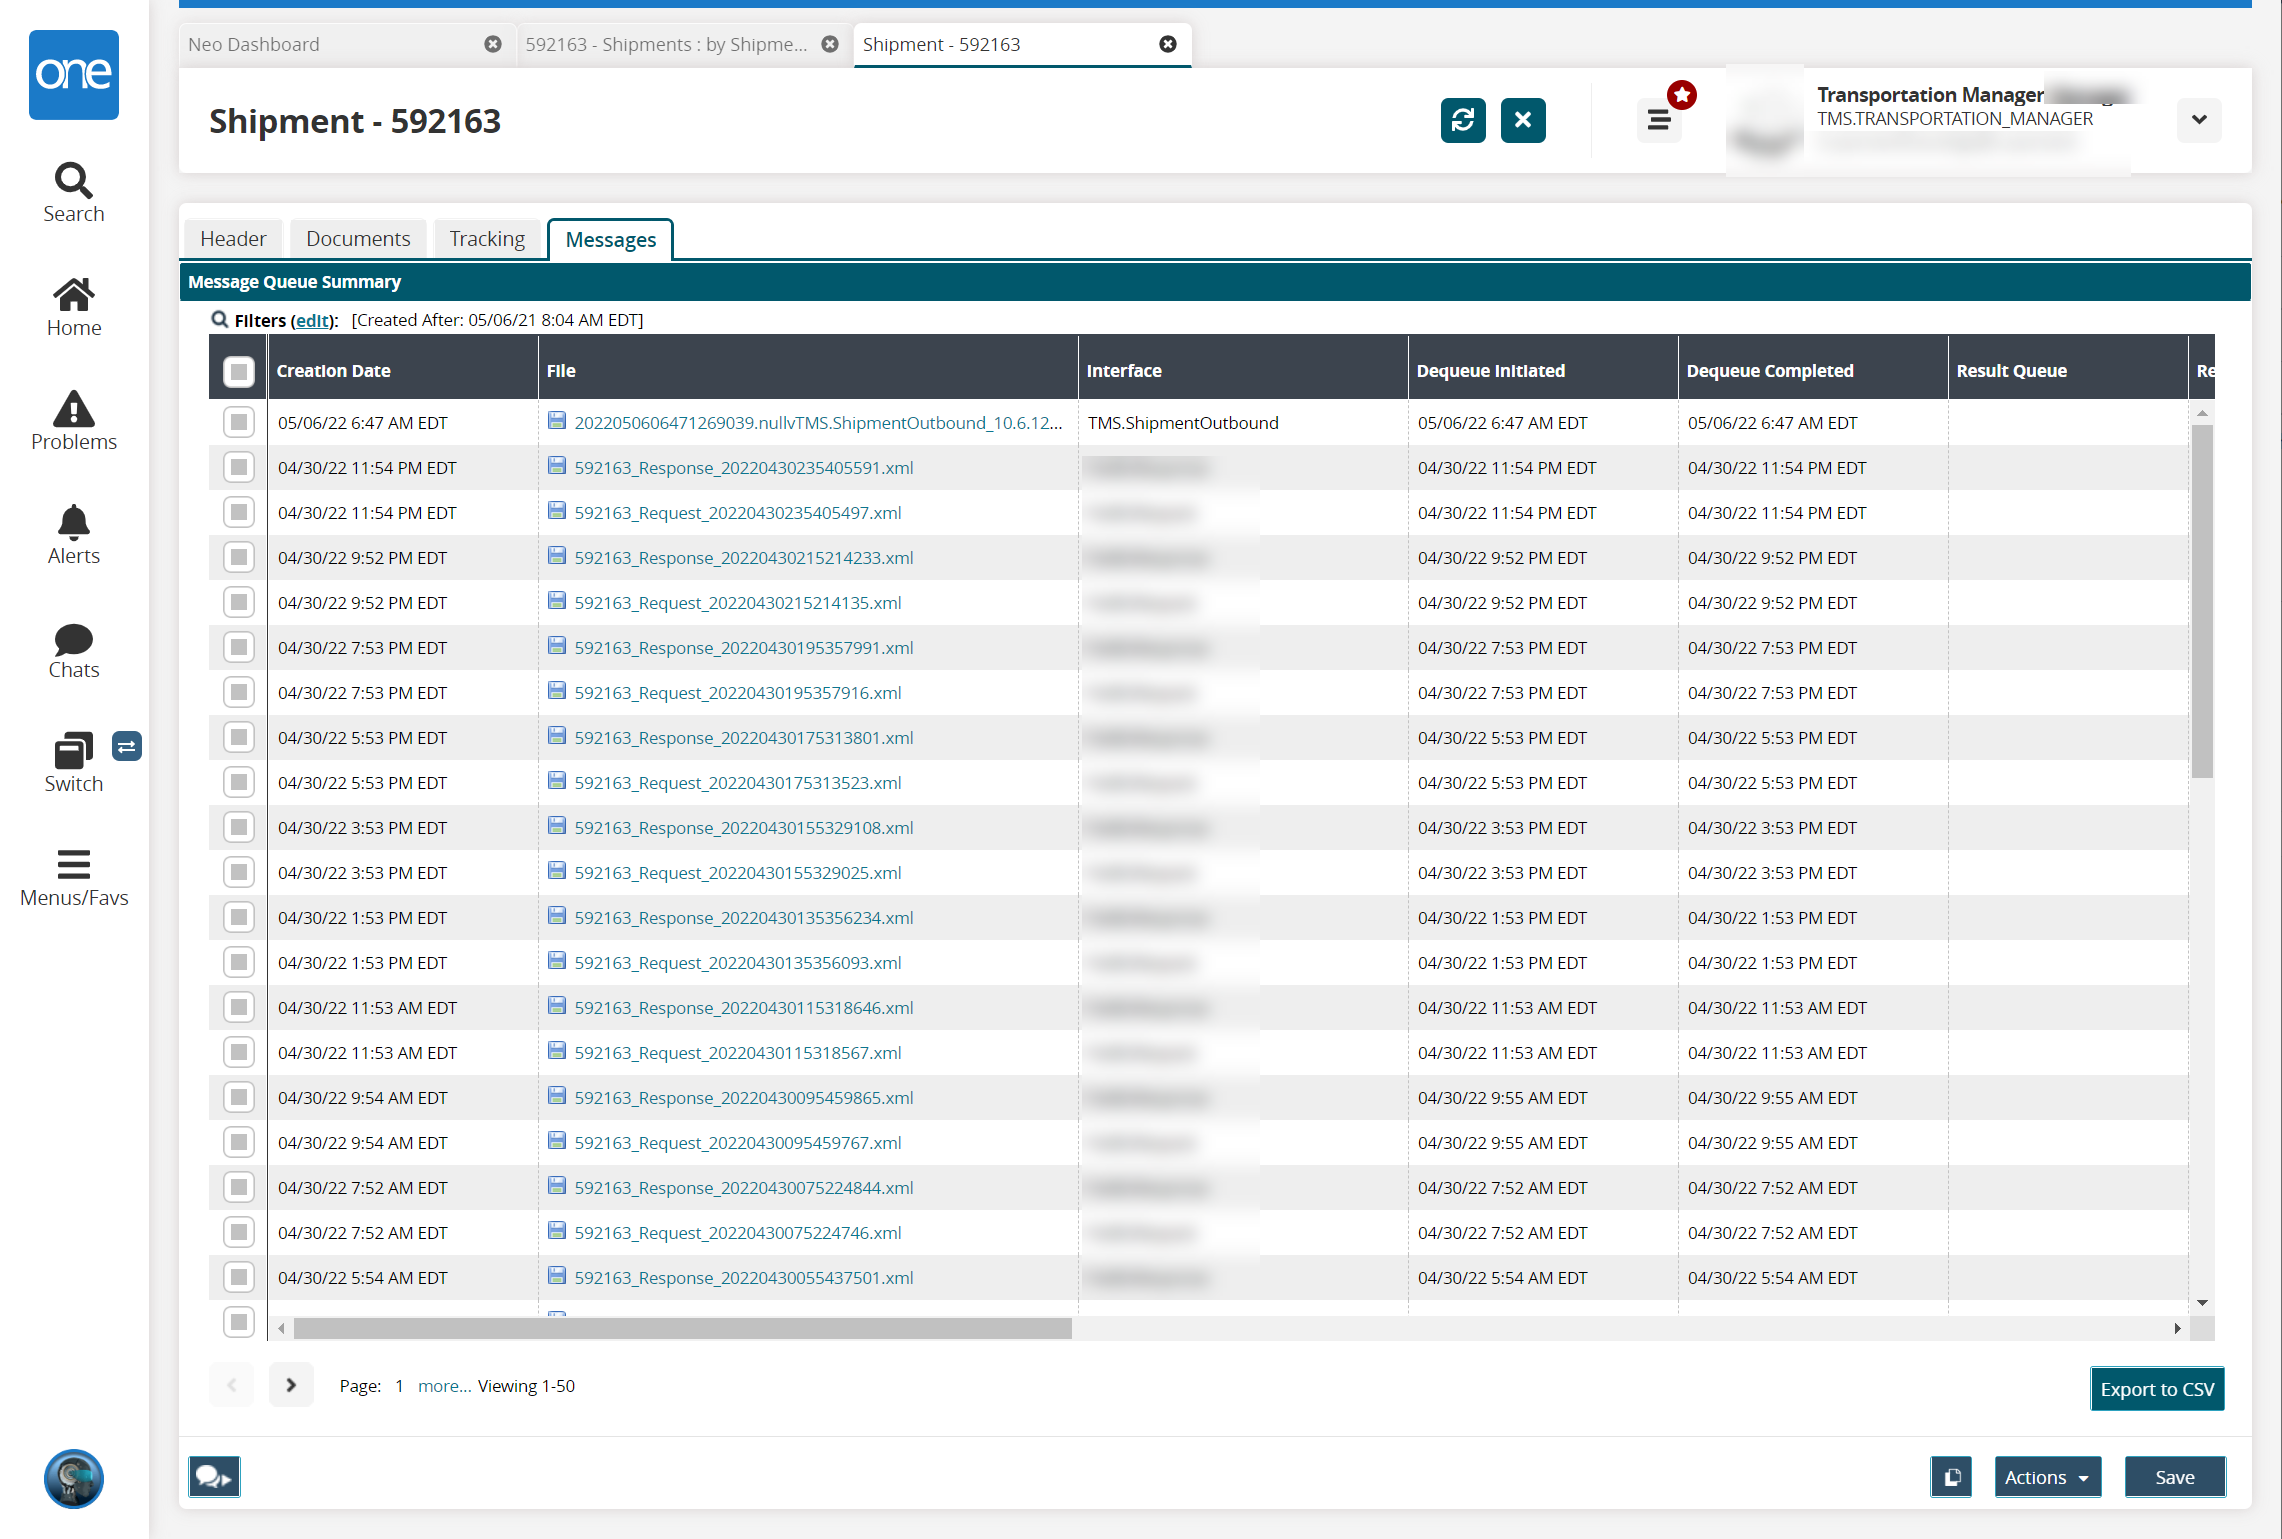Select the checkbox for 05/06/22 6:47 AM row
2282x1539 pixels.
(239, 423)
